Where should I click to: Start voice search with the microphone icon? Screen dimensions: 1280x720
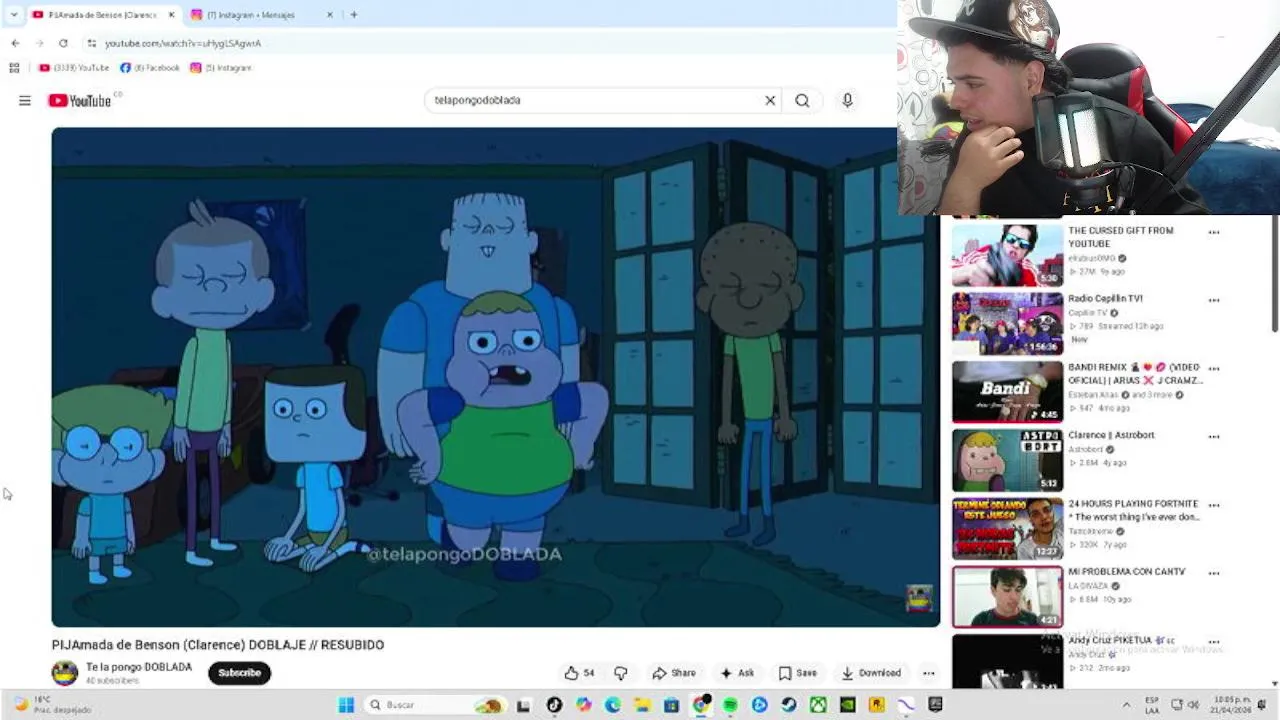pyautogui.click(x=847, y=100)
